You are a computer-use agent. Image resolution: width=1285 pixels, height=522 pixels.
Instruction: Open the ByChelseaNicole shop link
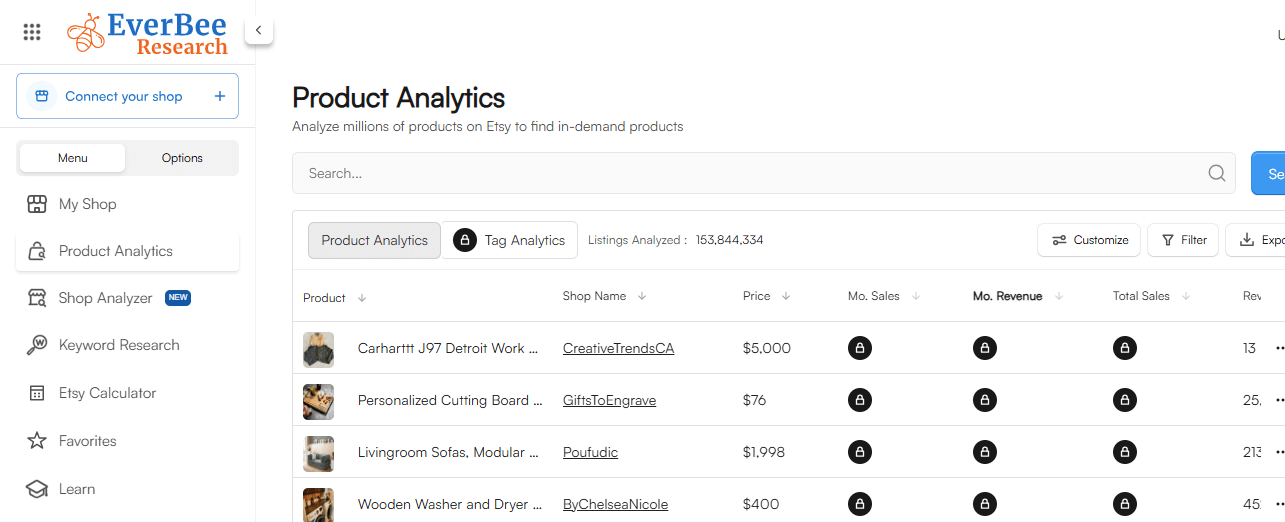(615, 504)
